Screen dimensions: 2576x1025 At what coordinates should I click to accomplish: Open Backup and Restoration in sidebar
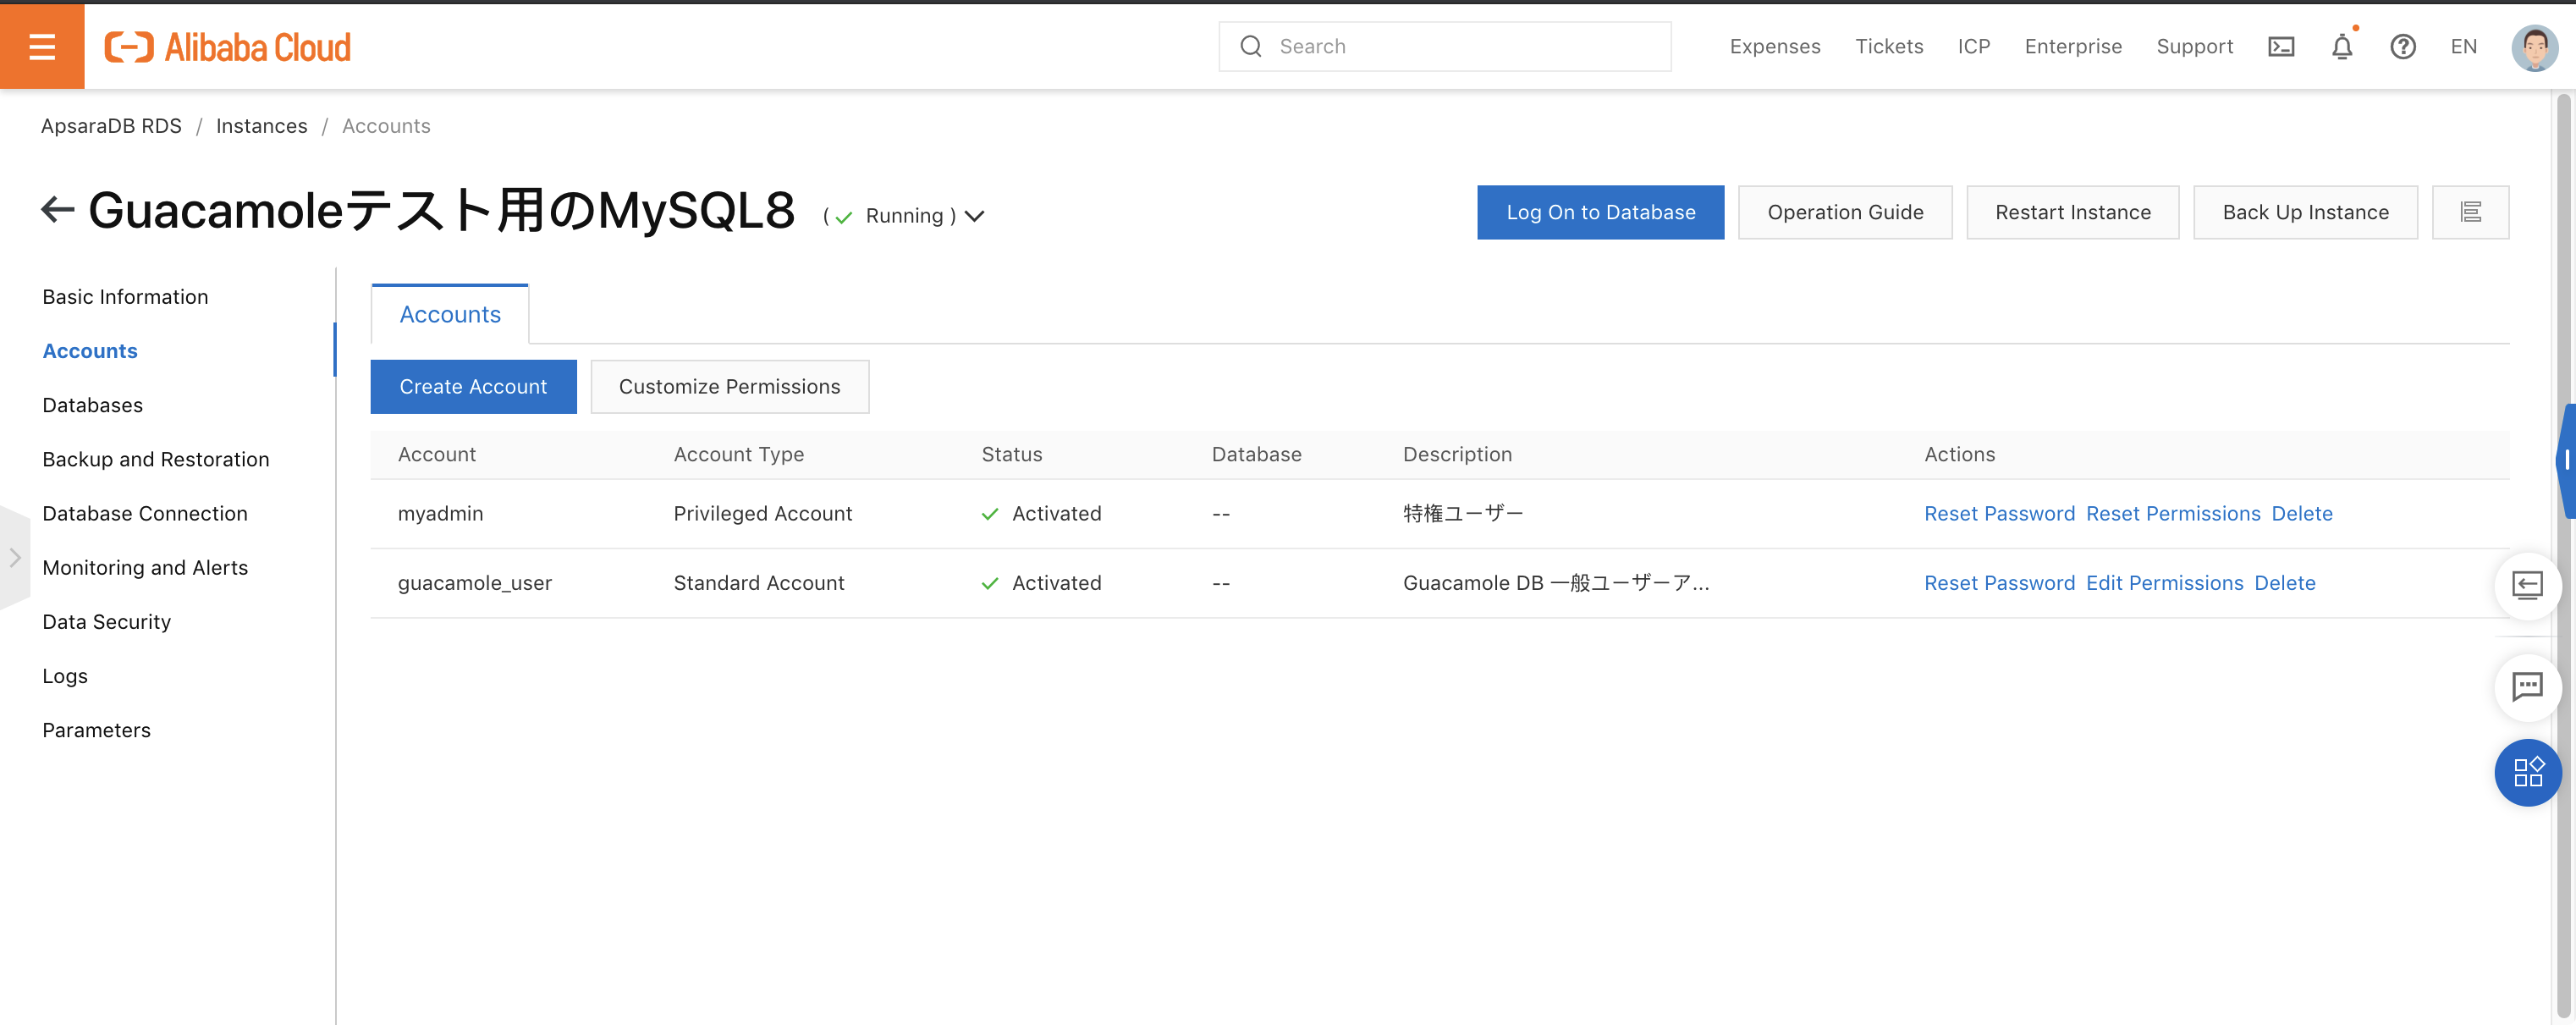(x=155, y=459)
